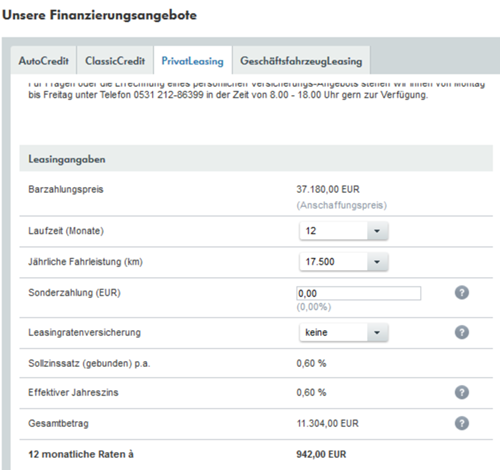The height and width of the screenshot is (470, 500).
Task: Select the Barzahlungspreis value 37.180,00 EUR
Action: coord(328,189)
